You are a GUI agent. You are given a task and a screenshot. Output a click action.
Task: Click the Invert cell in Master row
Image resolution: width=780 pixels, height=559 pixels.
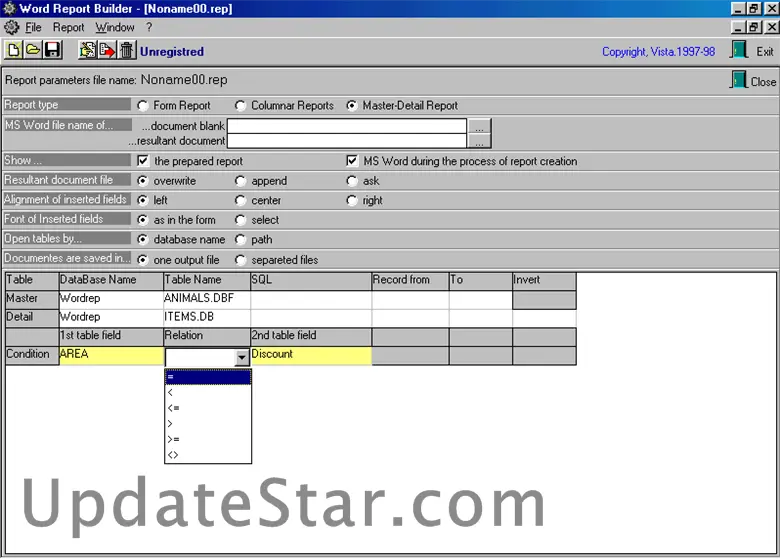(x=544, y=299)
